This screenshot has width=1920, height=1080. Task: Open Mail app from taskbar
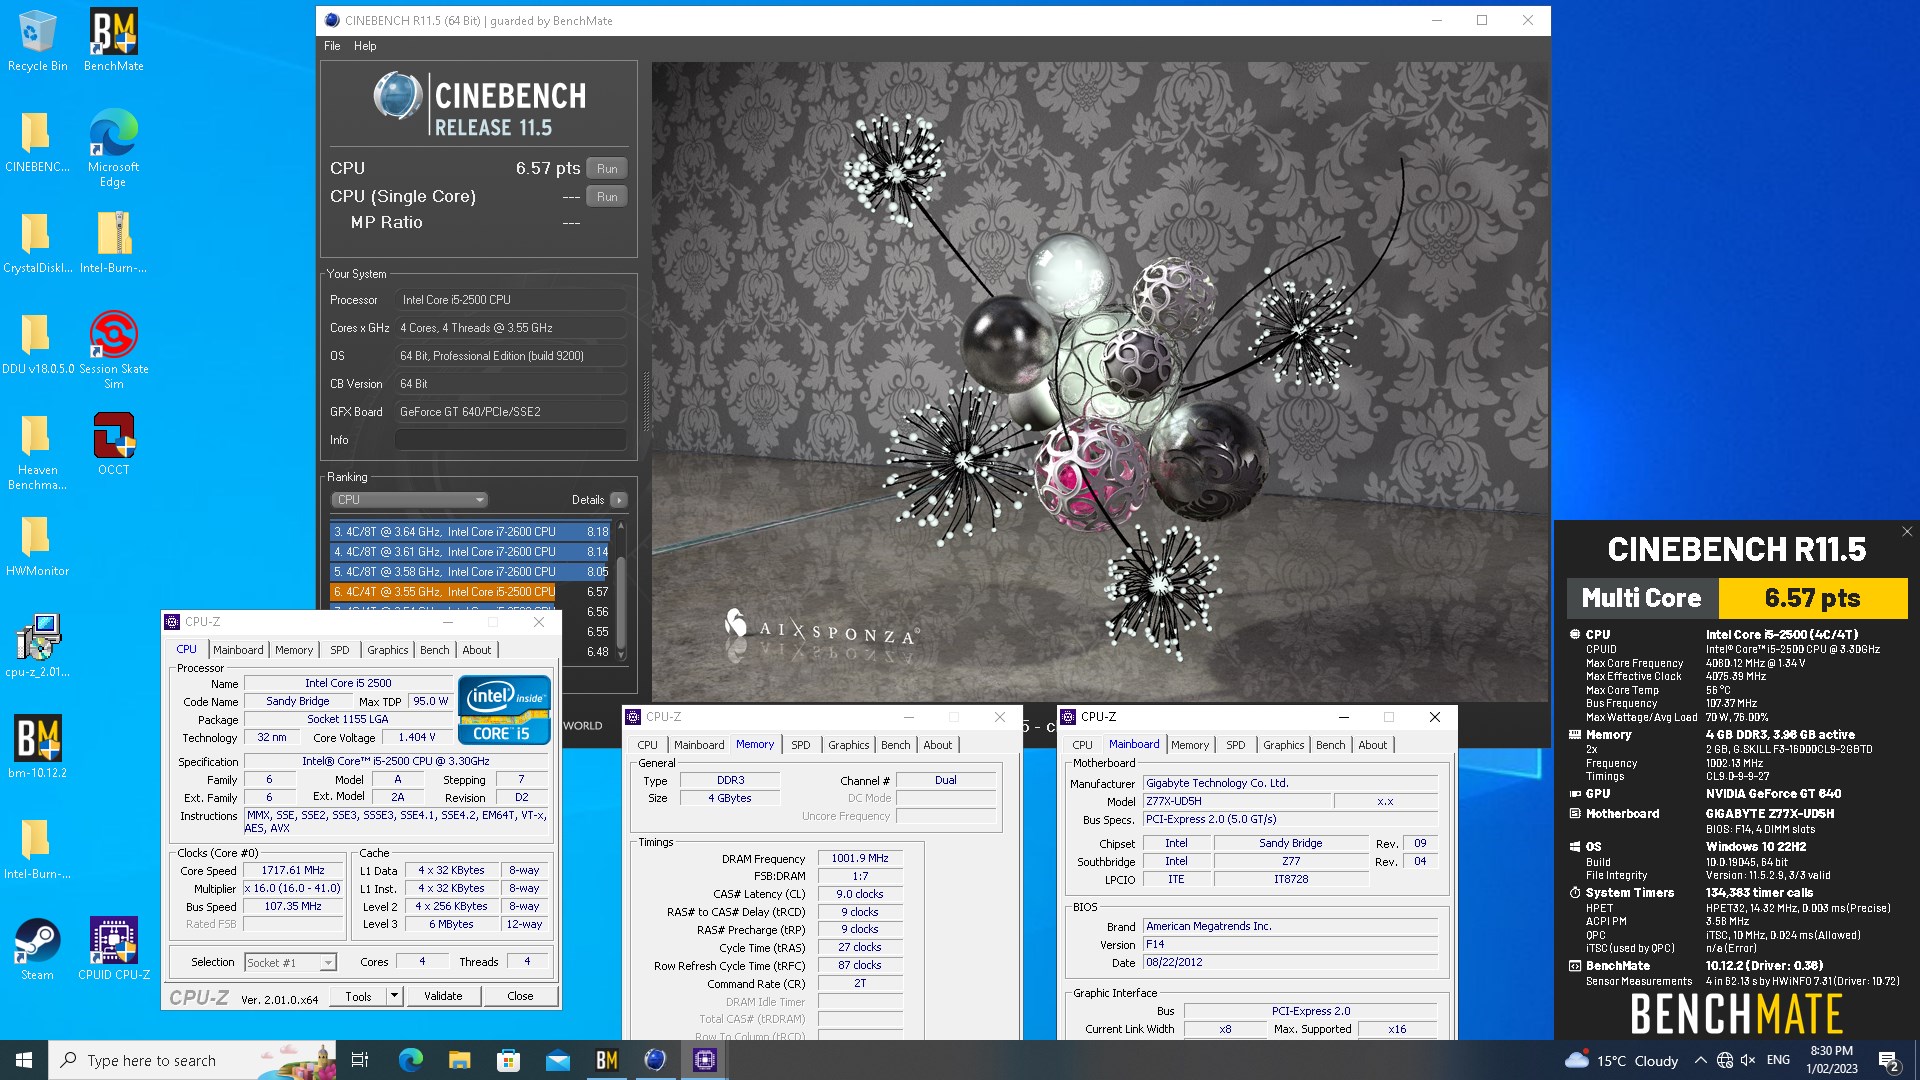click(x=557, y=1060)
